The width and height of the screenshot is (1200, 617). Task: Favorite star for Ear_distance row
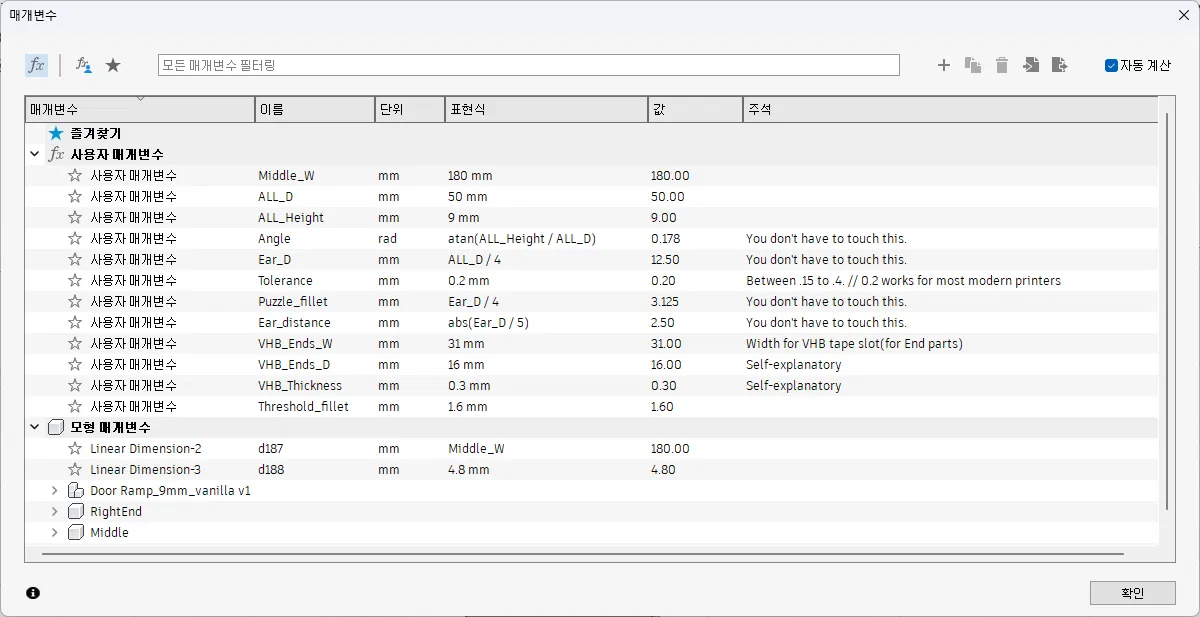point(75,323)
